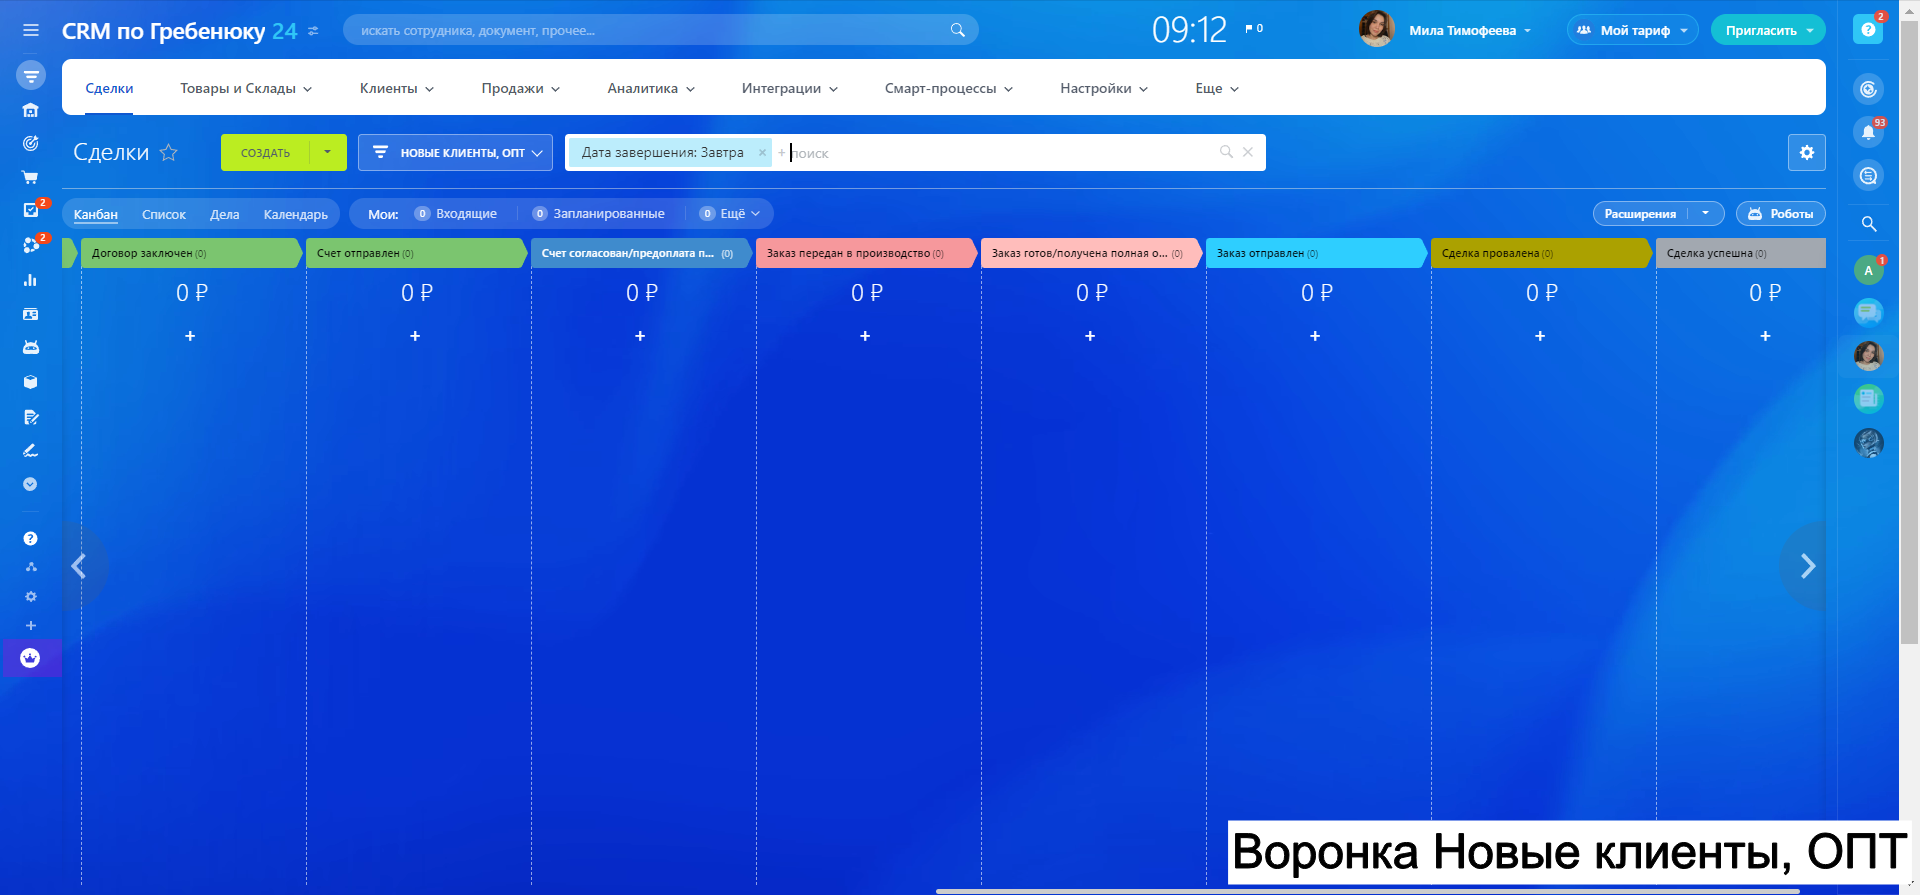Click the Пригласить button
This screenshot has height=895, width=1920.
tap(1768, 30)
